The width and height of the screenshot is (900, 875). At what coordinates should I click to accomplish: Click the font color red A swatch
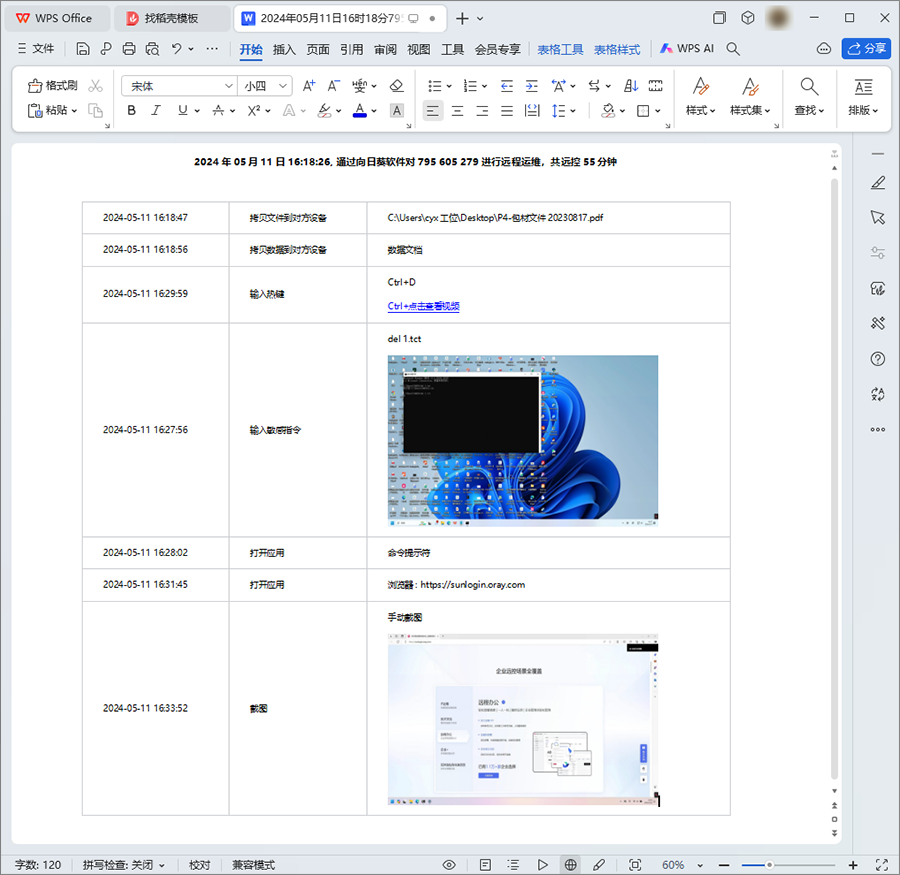point(359,110)
